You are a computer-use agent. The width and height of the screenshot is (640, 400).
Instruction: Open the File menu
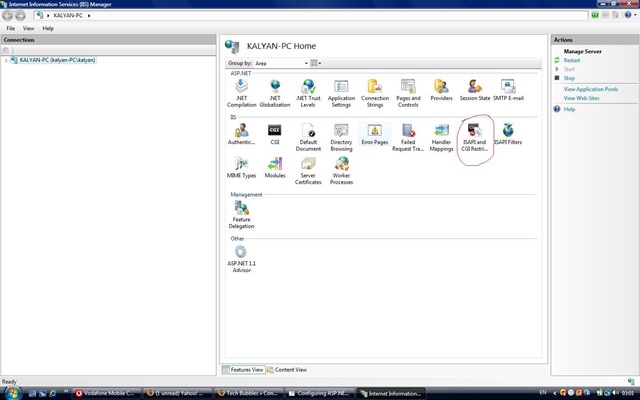[11, 29]
